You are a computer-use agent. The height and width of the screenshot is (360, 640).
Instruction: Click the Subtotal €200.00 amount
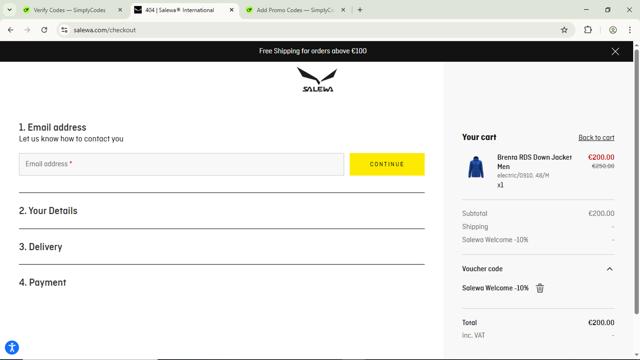click(601, 213)
